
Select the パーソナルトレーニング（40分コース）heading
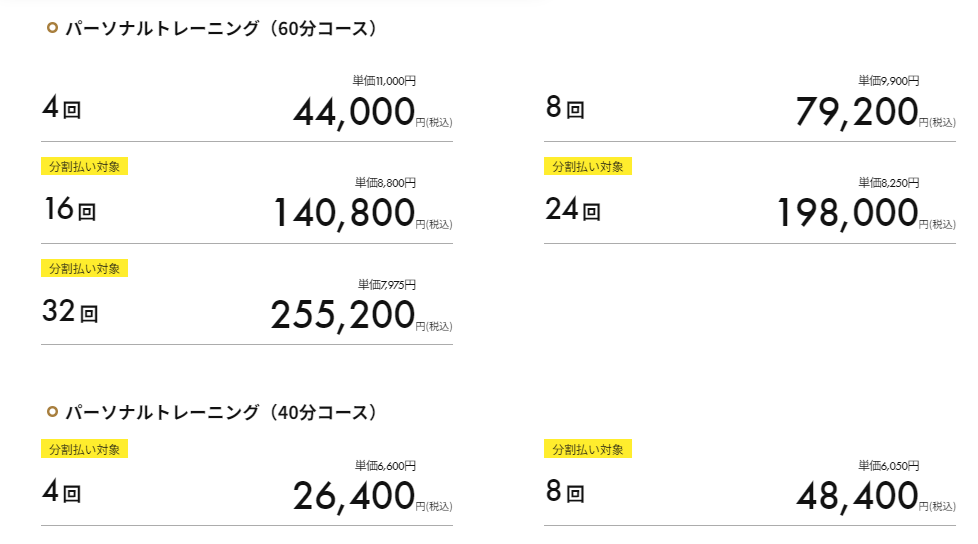[221, 412]
